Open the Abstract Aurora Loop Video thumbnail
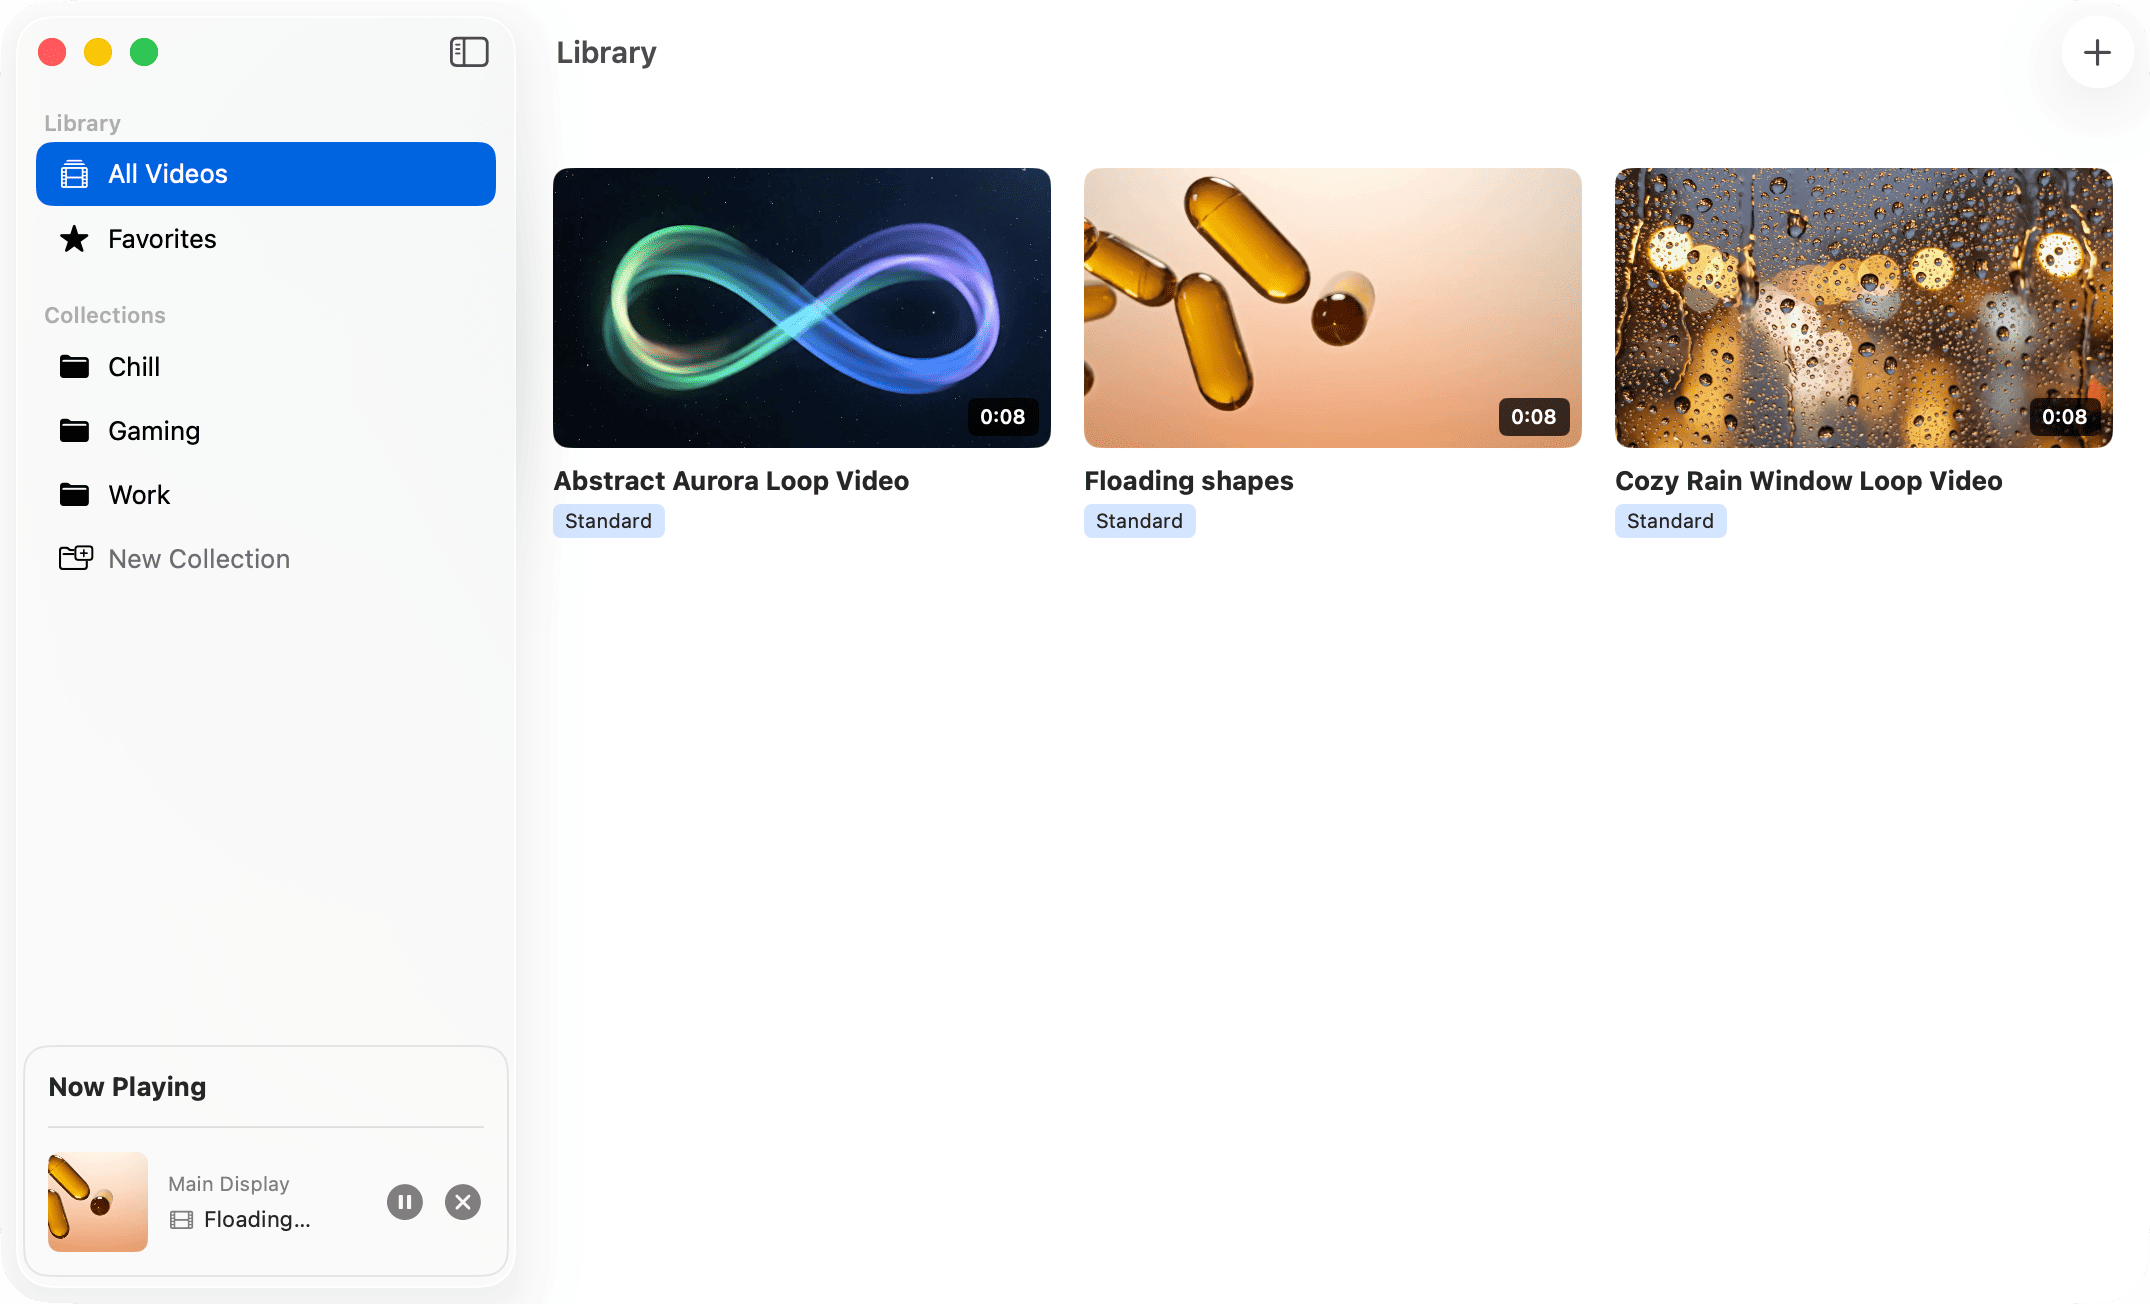 tap(802, 307)
